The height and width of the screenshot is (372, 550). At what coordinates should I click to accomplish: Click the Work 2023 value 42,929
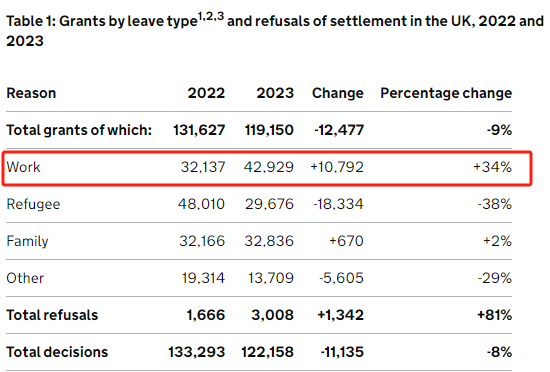[x=269, y=167]
